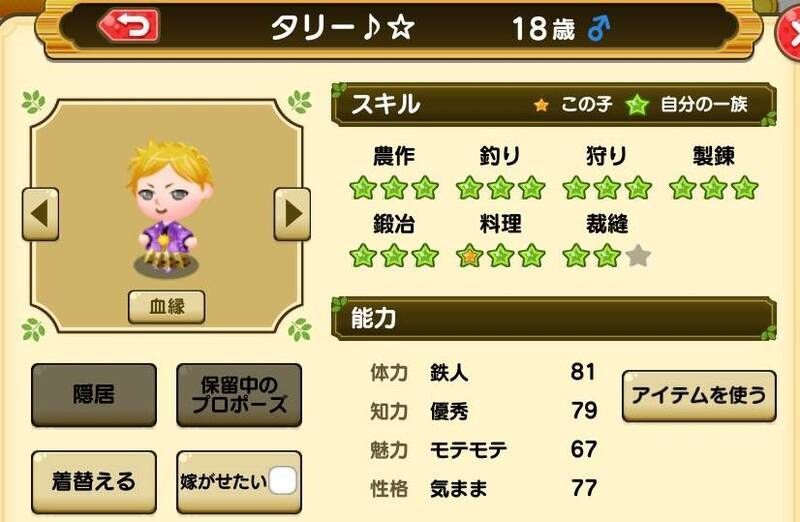This screenshot has width=800, height=522.
Task: Toggle the 嫁がせたい checkbox
Action: coord(283,481)
